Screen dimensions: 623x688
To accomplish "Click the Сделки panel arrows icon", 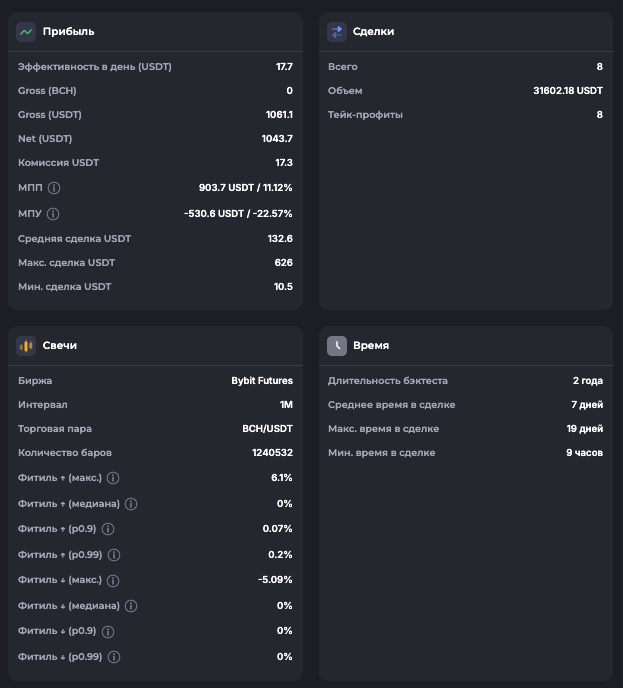I will [337, 31].
